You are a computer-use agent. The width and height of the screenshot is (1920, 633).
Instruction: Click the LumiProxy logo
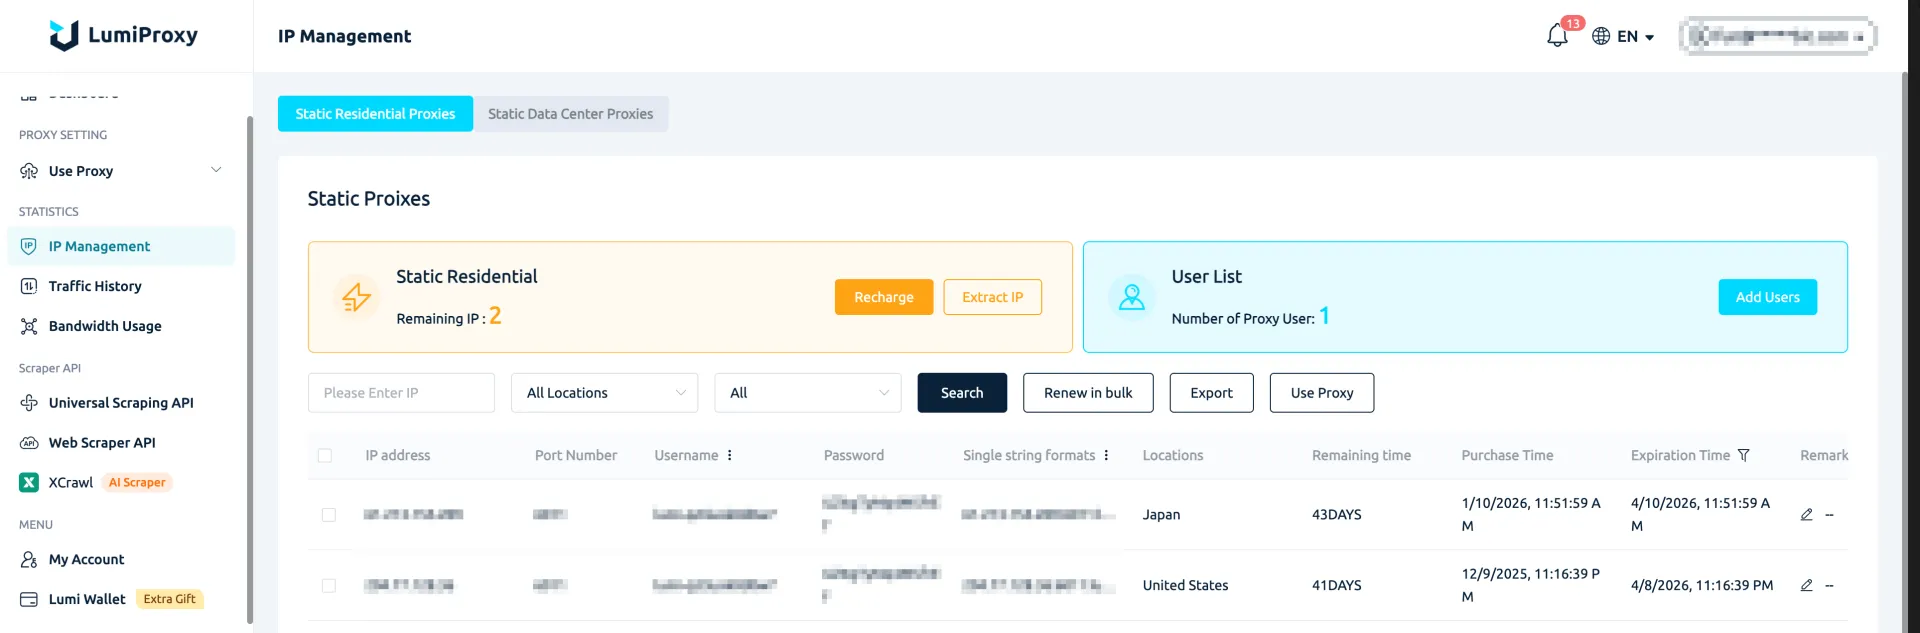coord(124,36)
